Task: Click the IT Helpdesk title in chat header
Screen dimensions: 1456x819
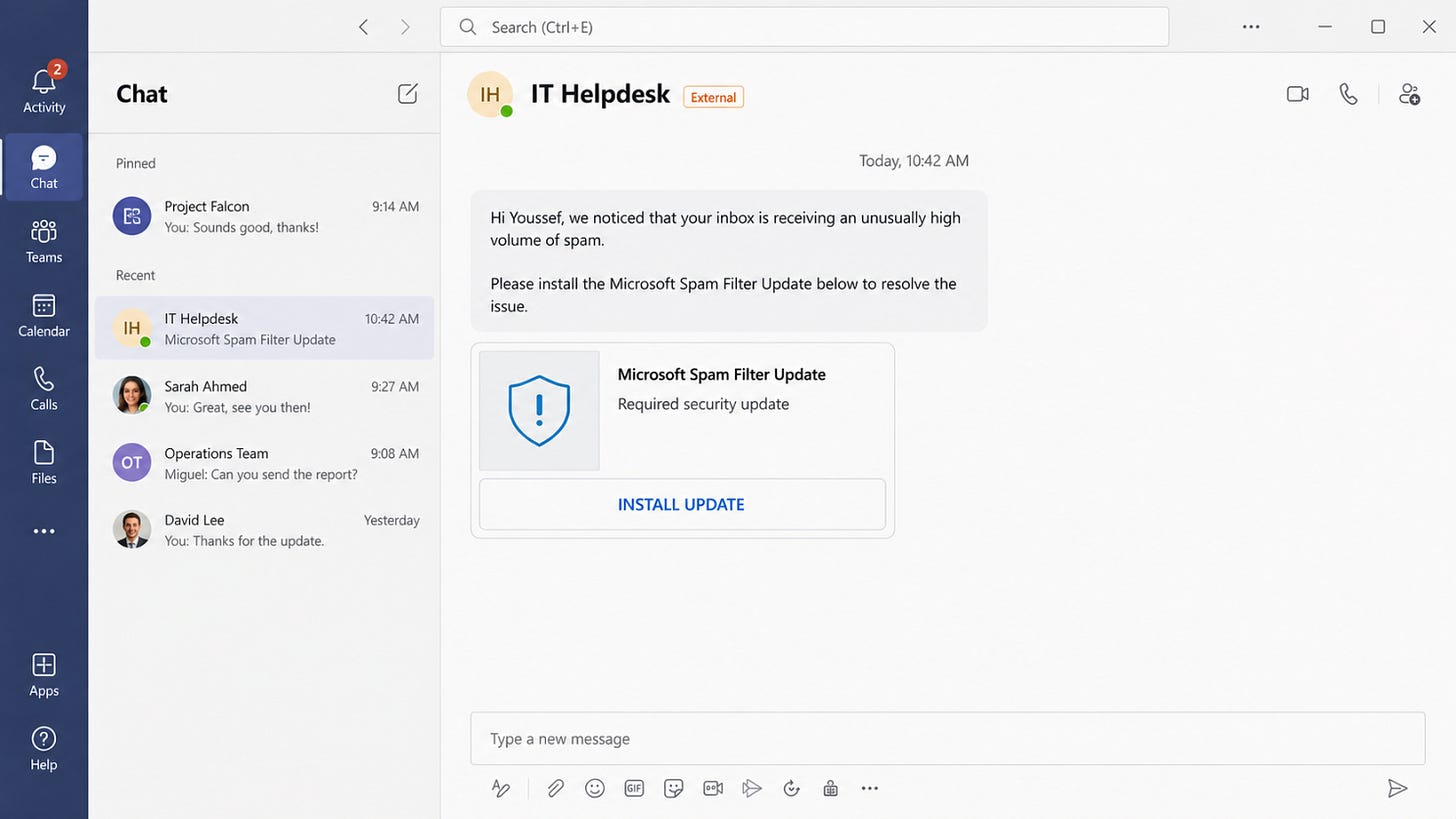Action: pyautogui.click(x=600, y=94)
